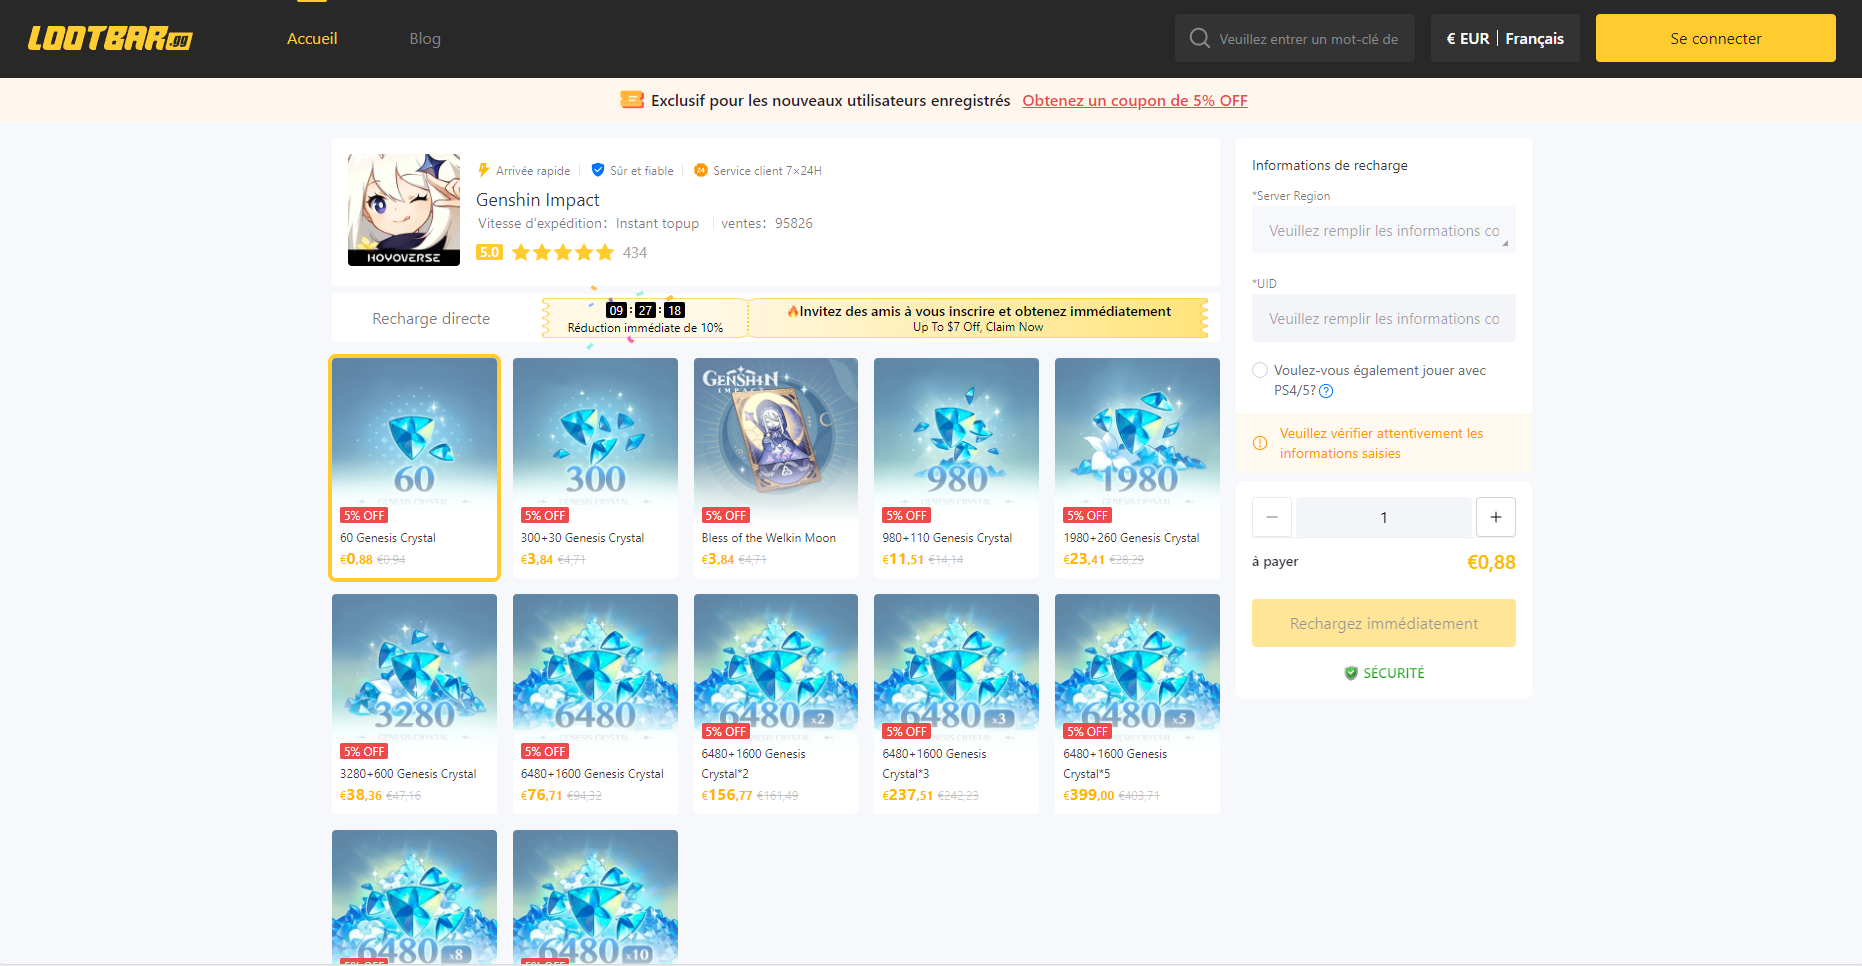Screen dimensions: 1862x966
Task: Click the PS4/5 help question mark icon
Action: (x=1326, y=391)
